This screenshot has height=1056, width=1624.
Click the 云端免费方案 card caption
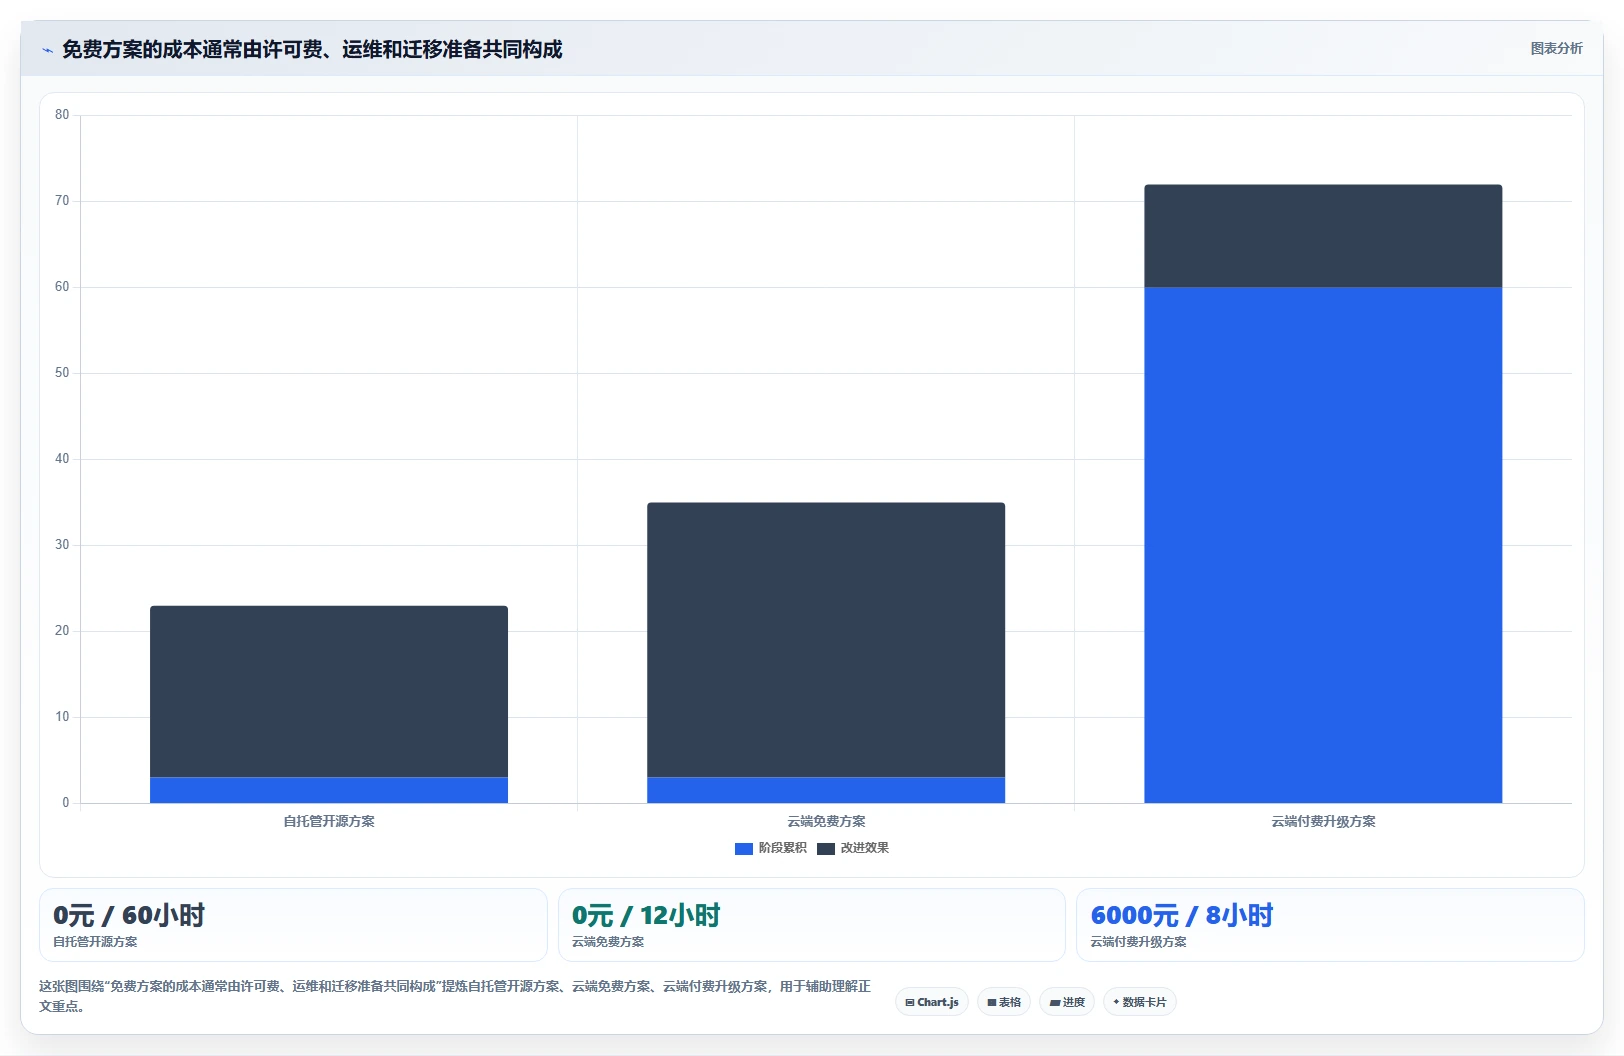coord(608,942)
